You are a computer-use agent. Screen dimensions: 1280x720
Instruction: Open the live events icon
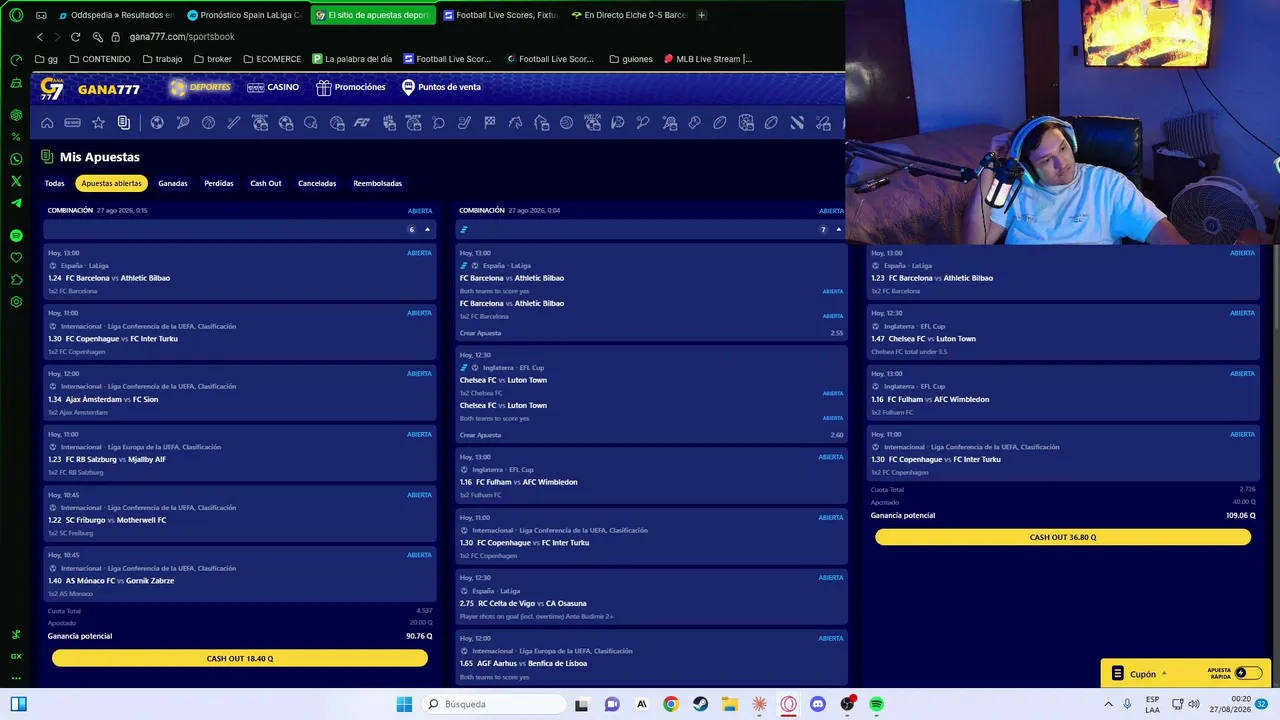(72, 123)
